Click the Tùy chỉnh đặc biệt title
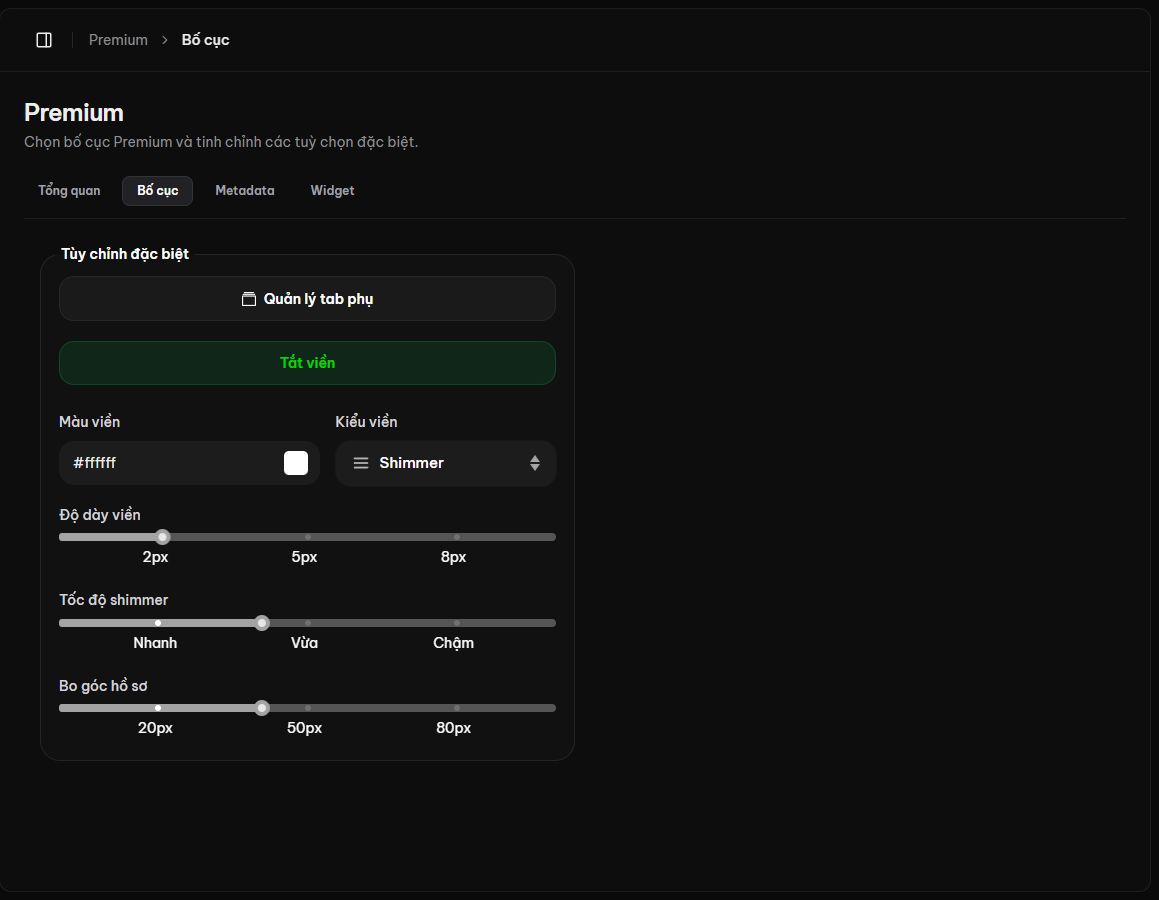The width and height of the screenshot is (1159, 900). (x=125, y=254)
